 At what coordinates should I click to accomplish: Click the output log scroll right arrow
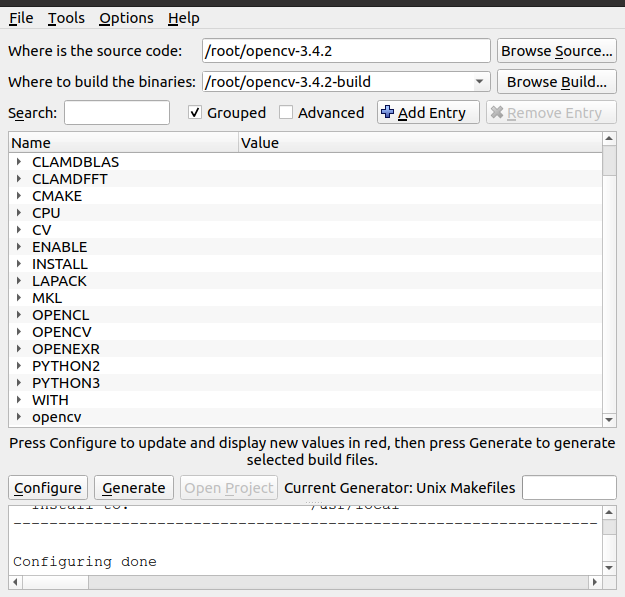[x=595, y=582]
